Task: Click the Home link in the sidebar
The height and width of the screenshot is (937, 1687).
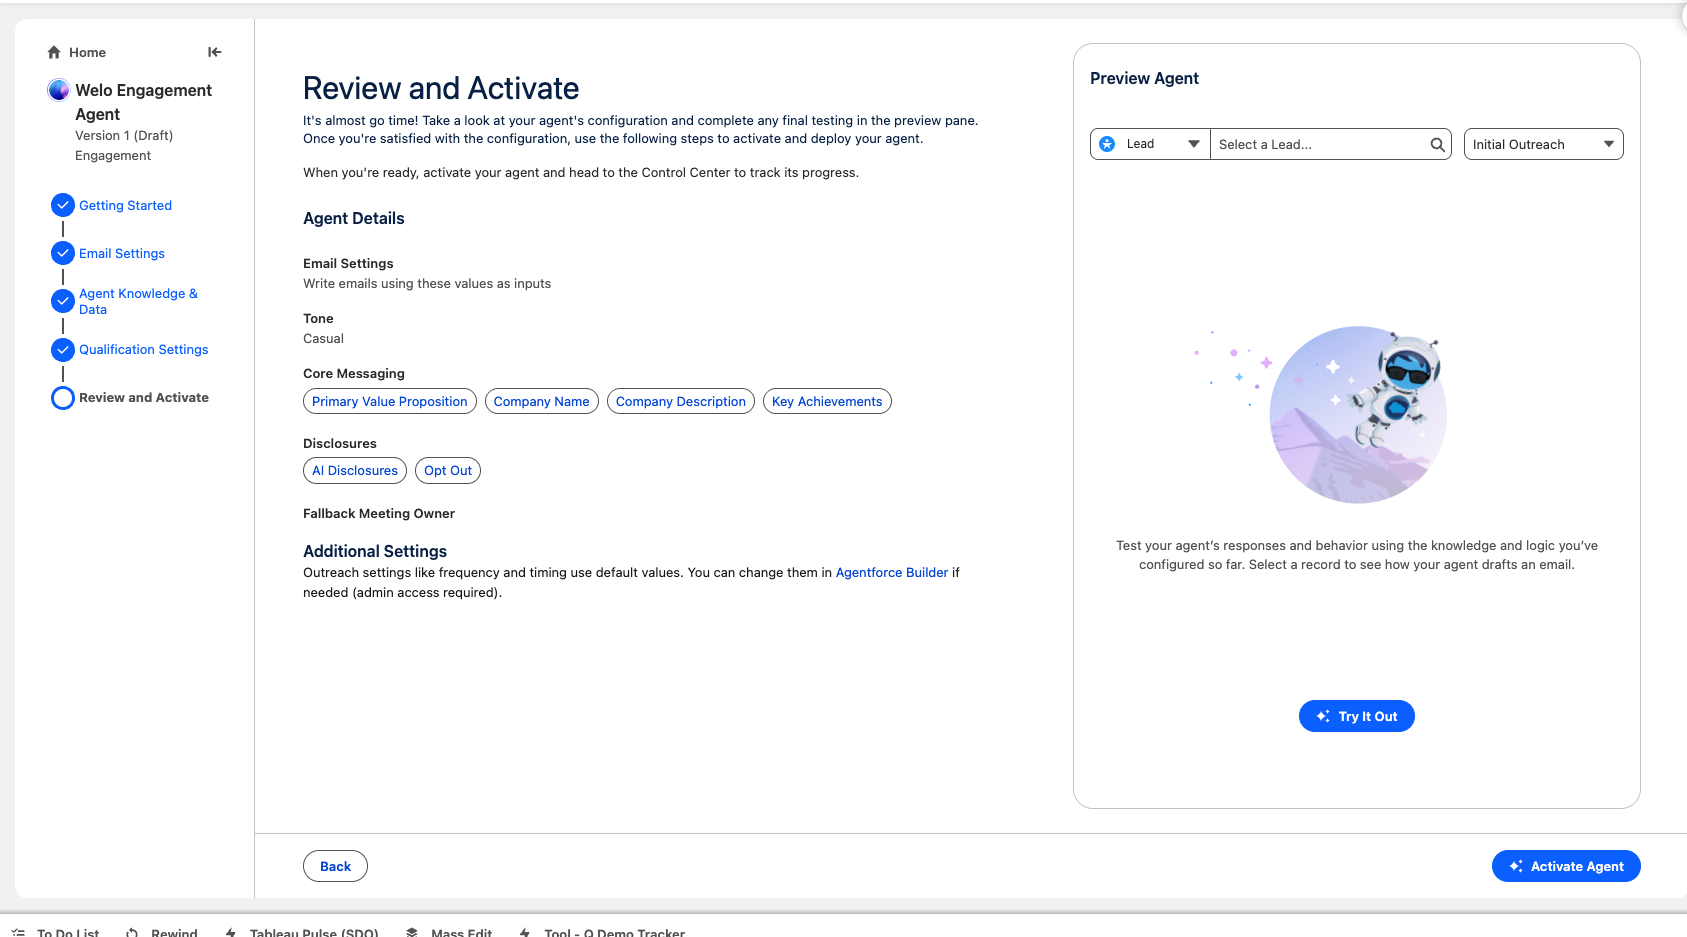Action: (x=87, y=52)
